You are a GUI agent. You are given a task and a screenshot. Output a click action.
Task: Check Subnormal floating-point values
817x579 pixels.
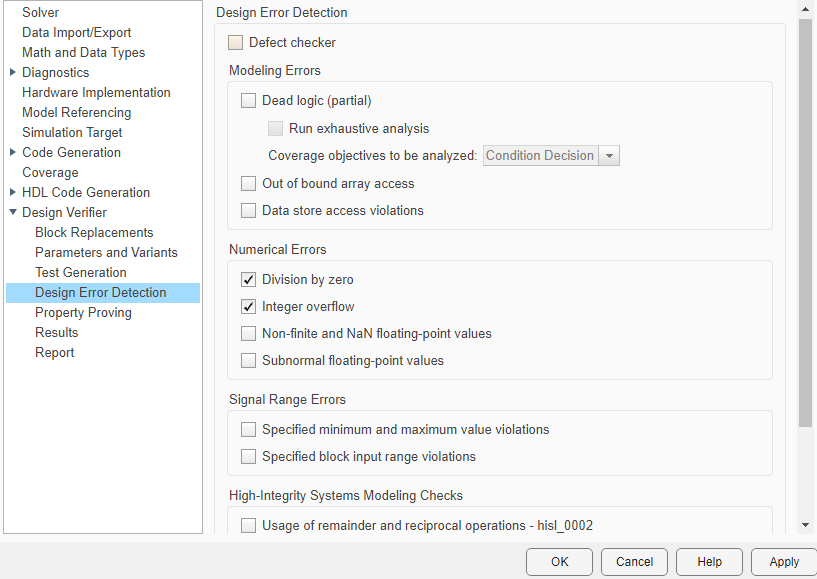248,360
